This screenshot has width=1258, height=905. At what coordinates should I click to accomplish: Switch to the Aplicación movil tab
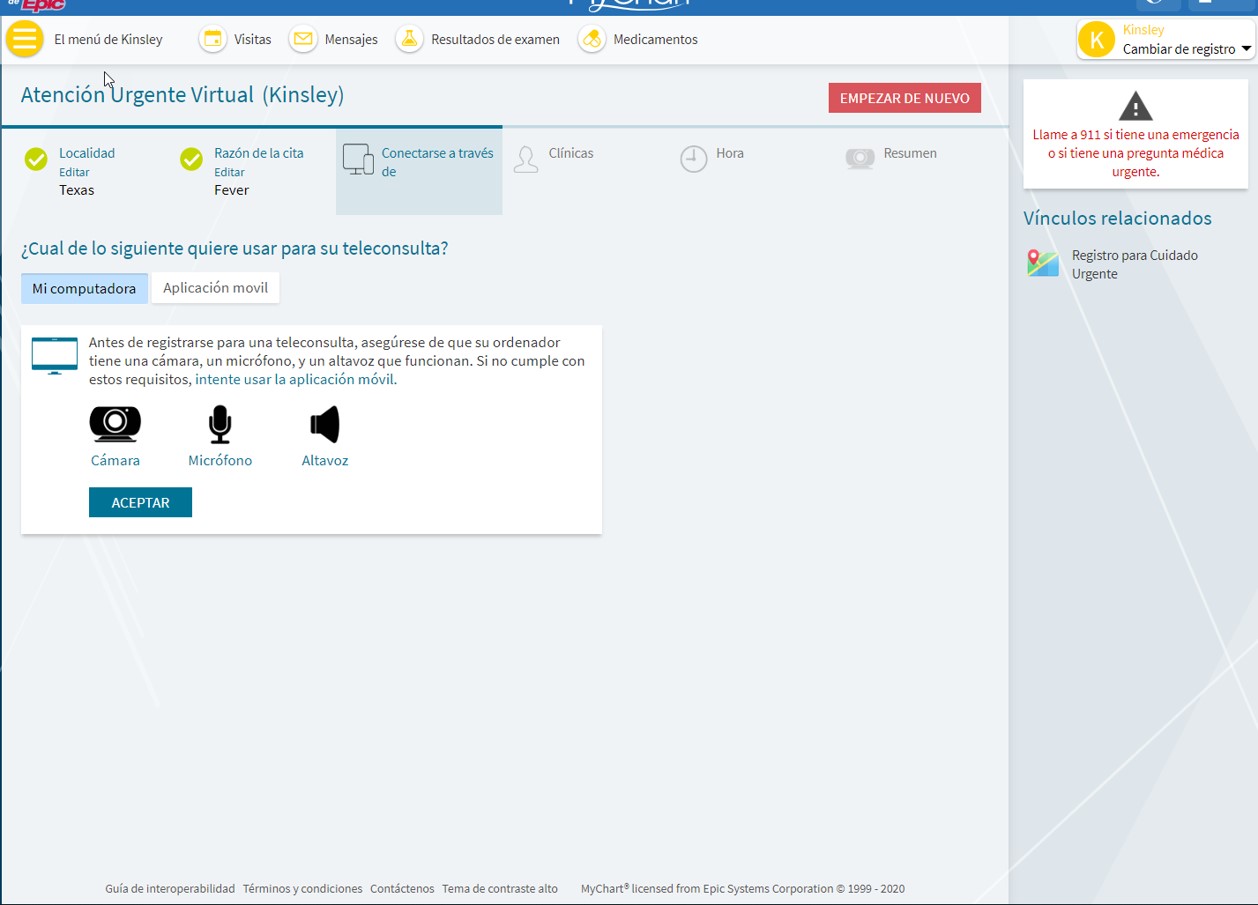point(215,288)
